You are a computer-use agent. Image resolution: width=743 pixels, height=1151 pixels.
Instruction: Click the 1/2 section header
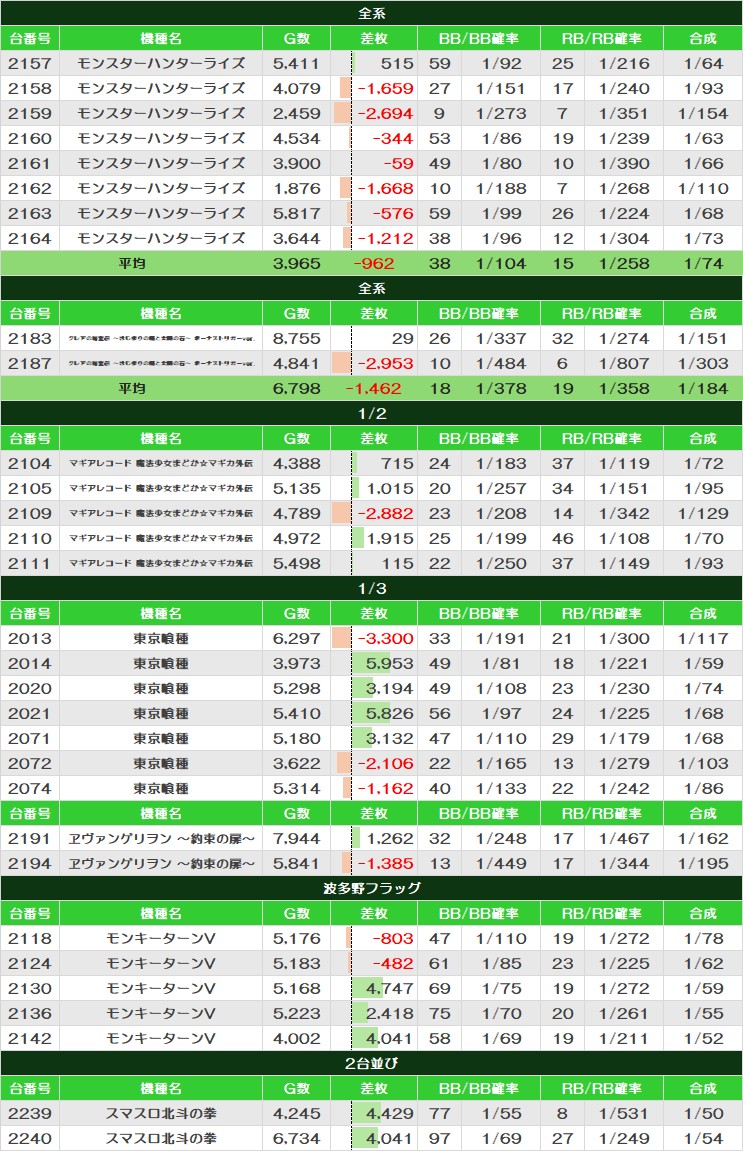[372, 413]
